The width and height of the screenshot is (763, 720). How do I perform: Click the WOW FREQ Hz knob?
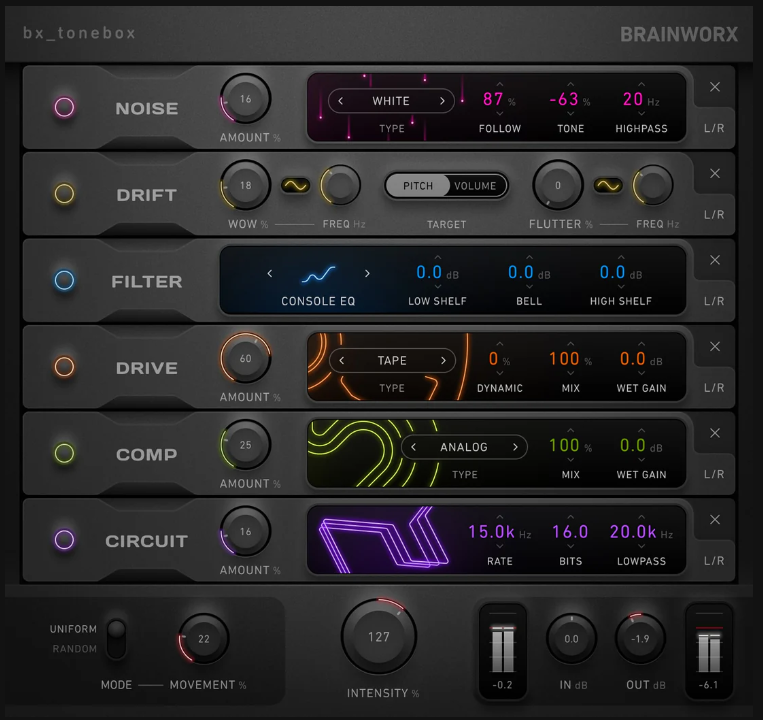[x=340, y=185]
